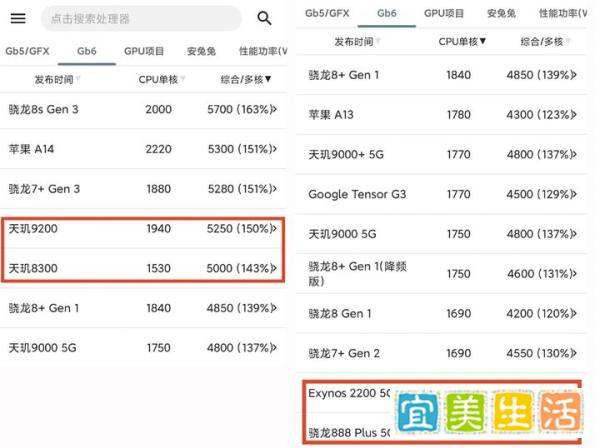This screenshot has width=600, height=448.
Task: Tap the magnifier search icon
Action: [x=264, y=18]
